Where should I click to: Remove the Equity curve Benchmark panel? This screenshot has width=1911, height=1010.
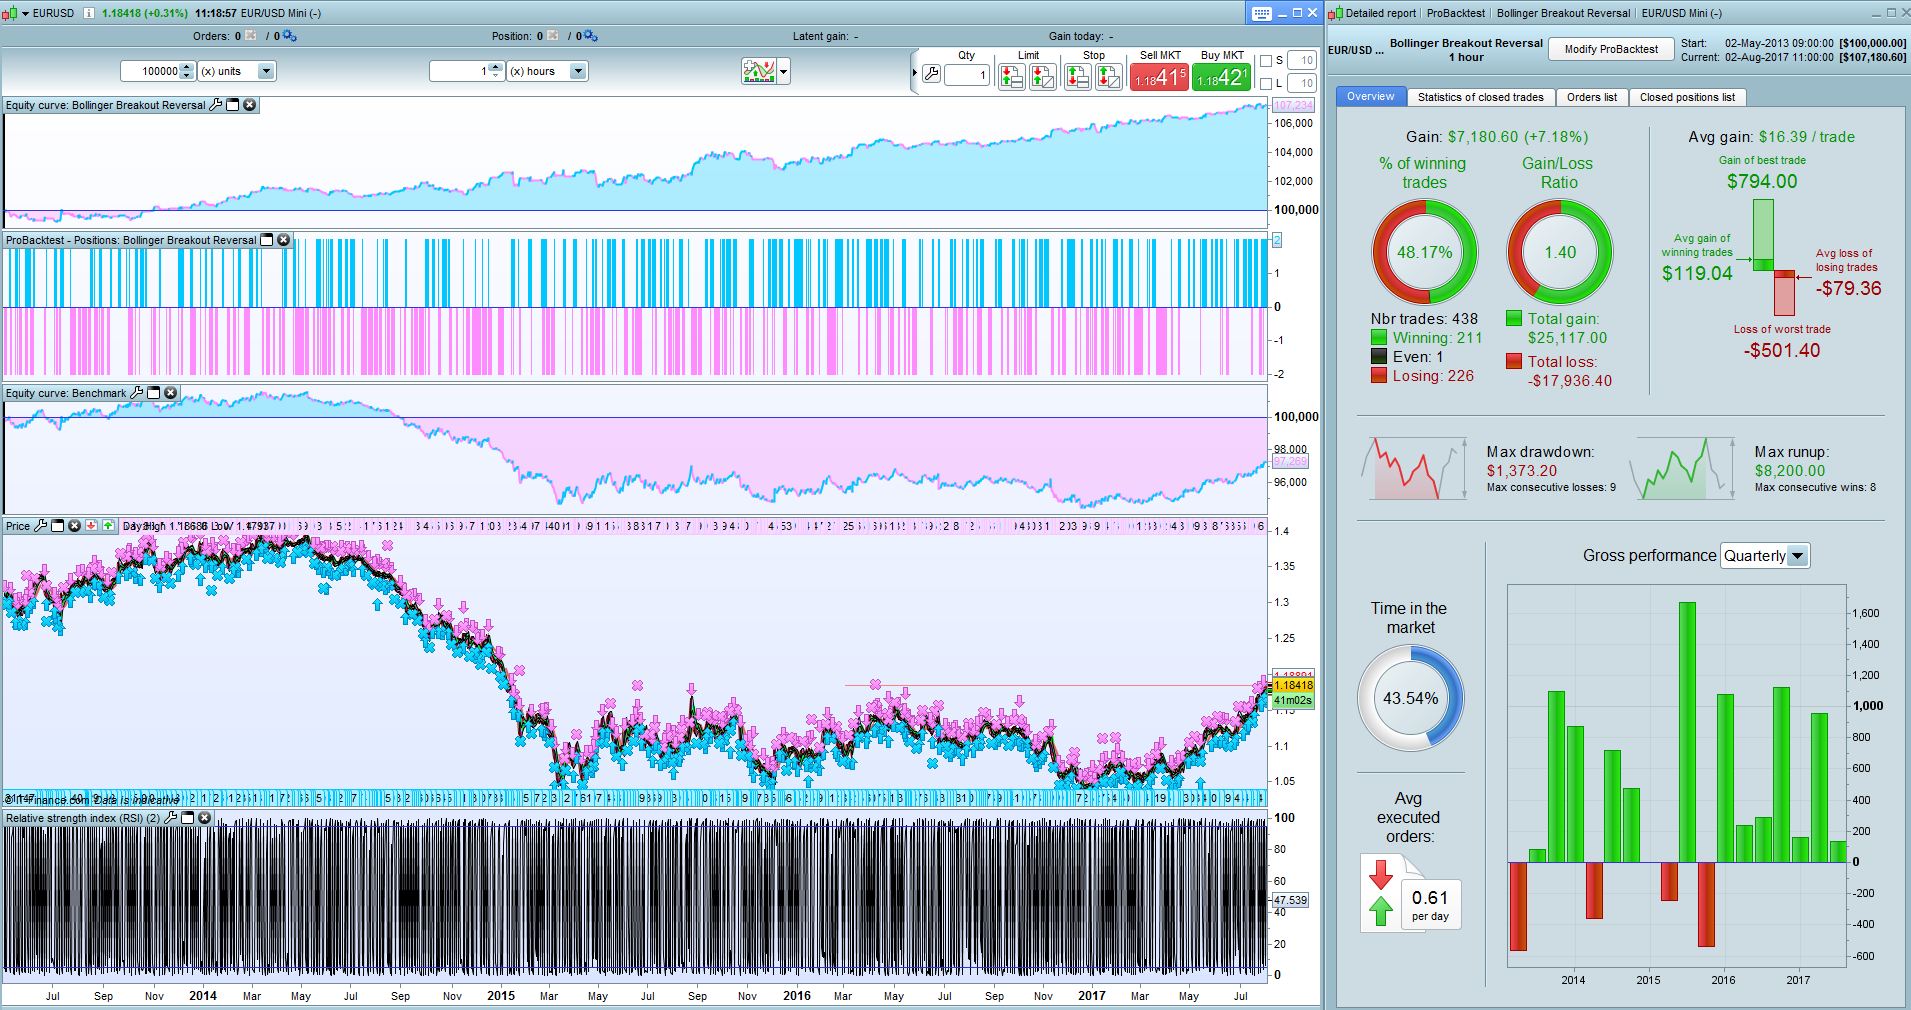click(171, 393)
